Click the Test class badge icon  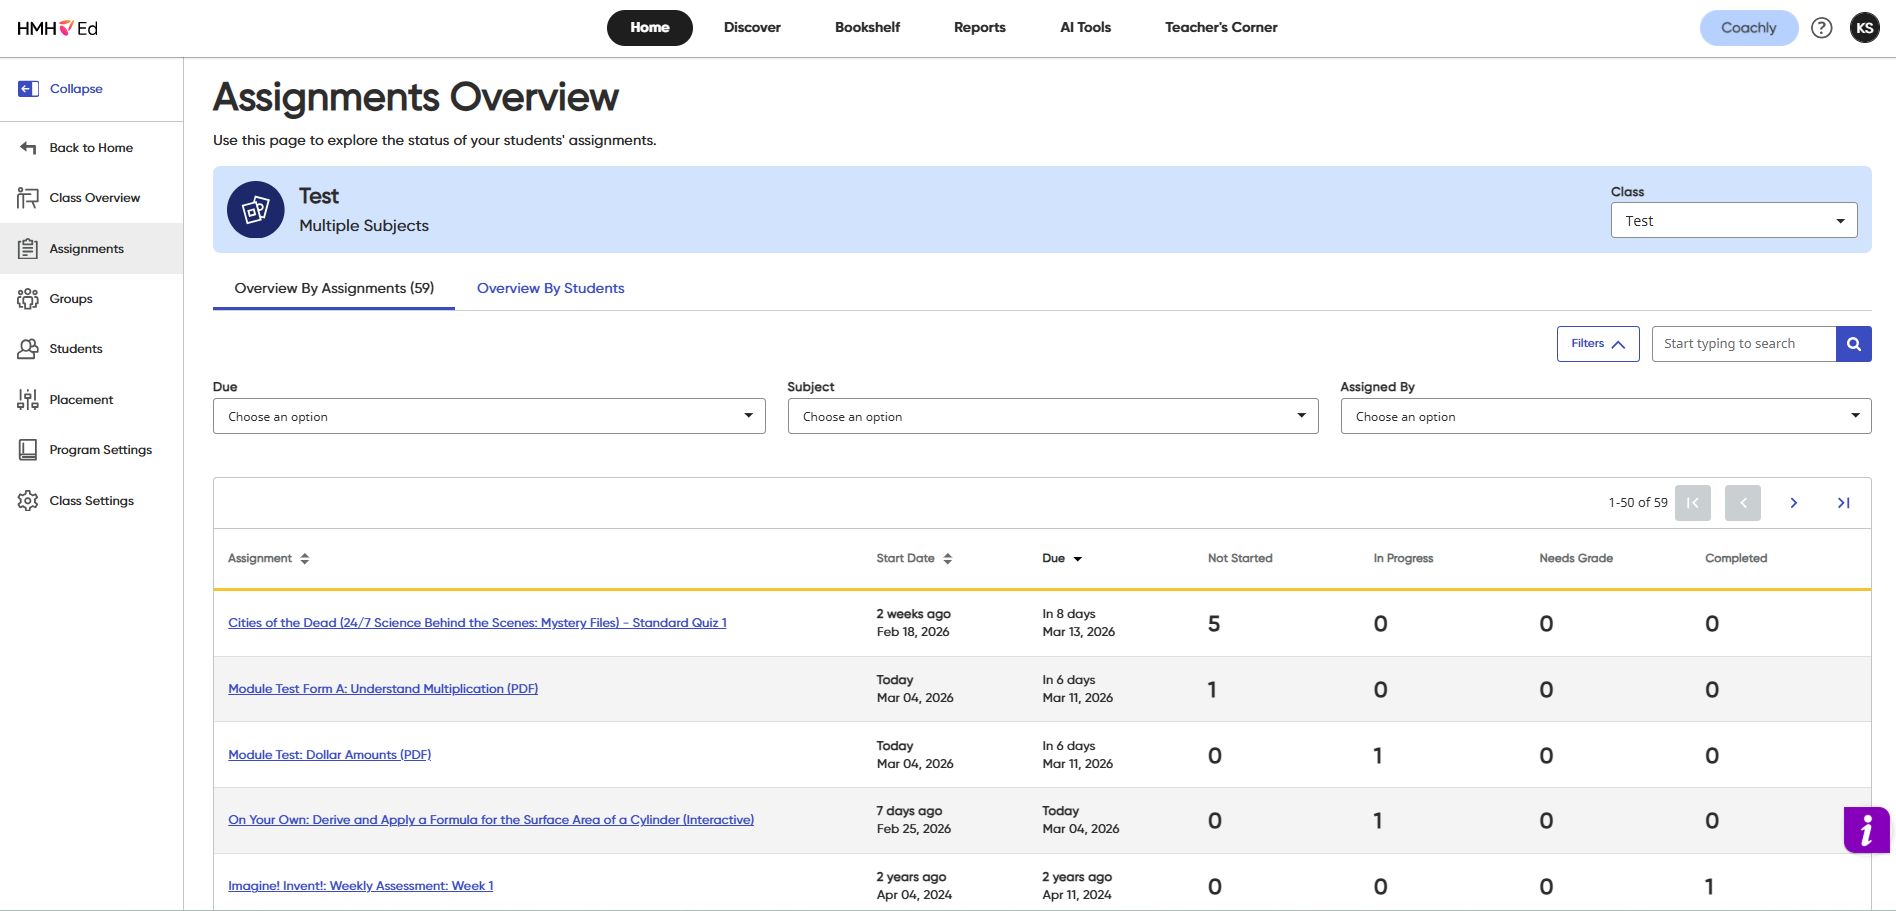[256, 210]
